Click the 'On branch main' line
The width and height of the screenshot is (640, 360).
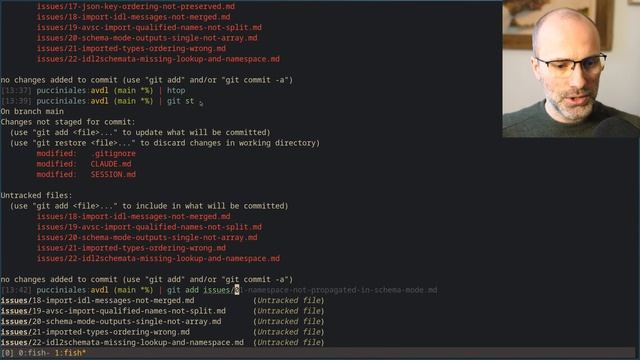(32, 111)
